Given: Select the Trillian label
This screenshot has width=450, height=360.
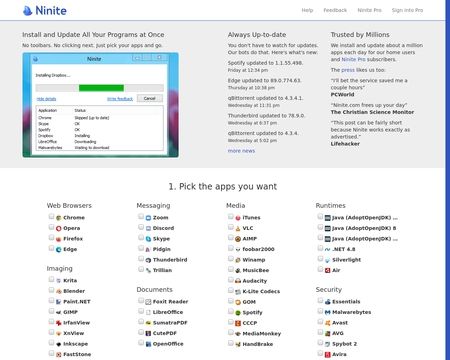Looking at the screenshot, I should (x=162, y=270).
